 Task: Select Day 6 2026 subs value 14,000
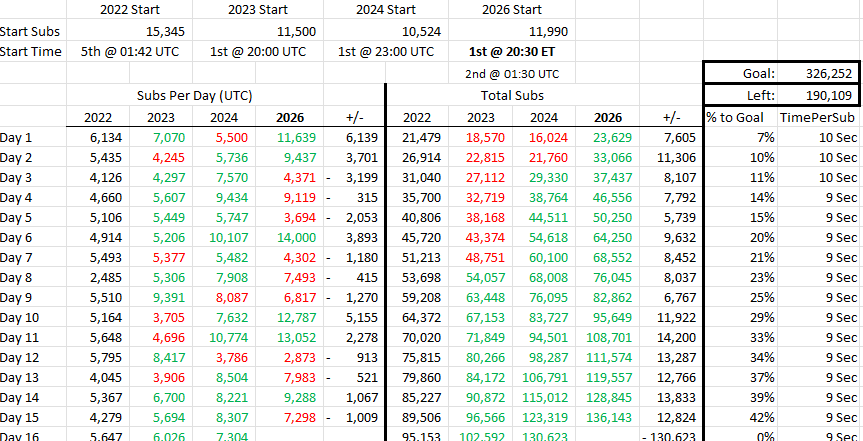[290, 238]
